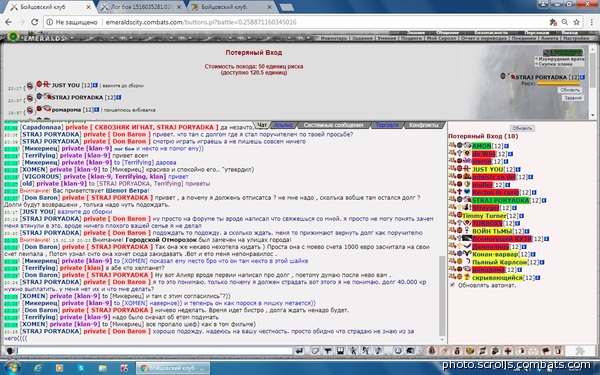Expand the Скупка хлама location entry

[x=555, y=64]
